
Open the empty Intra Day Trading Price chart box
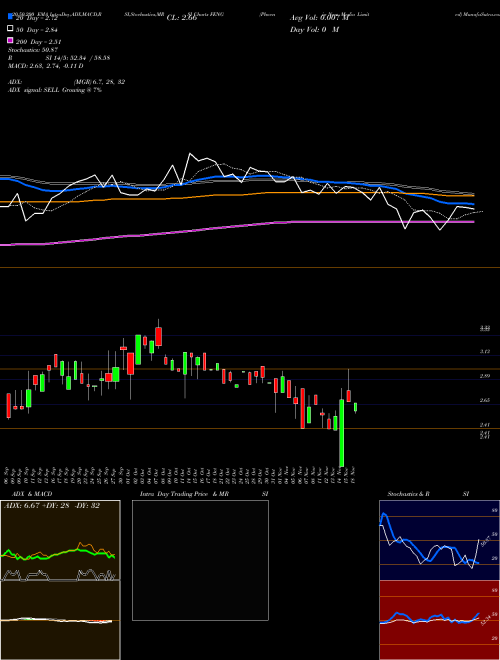click(200, 560)
